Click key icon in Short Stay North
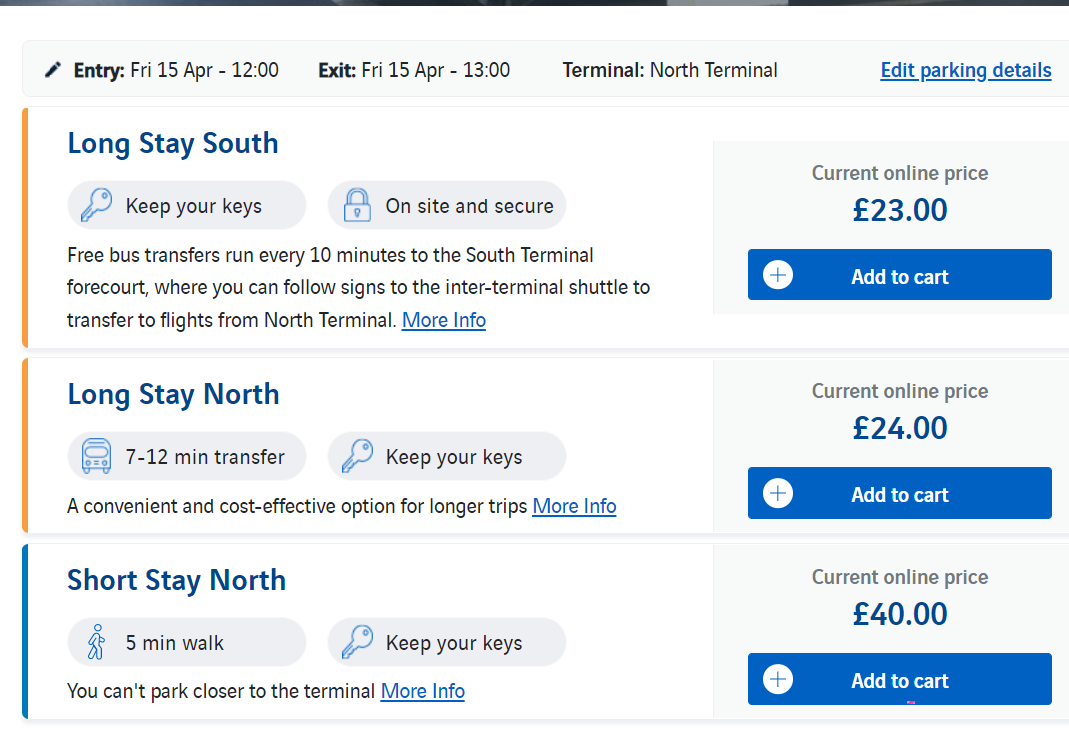This screenshot has height=742, width=1069. pos(357,642)
